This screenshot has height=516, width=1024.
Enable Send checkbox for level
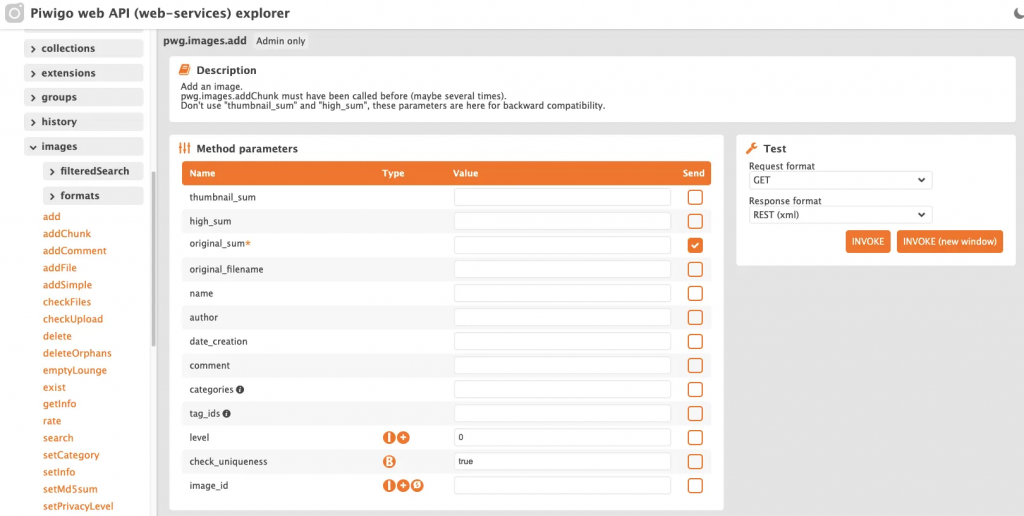[x=695, y=438]
